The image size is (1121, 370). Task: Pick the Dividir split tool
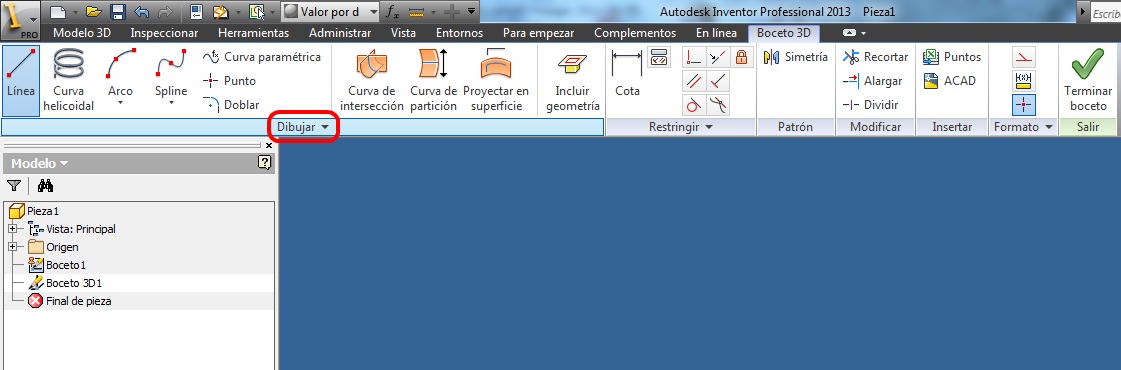tap(870, 104)
